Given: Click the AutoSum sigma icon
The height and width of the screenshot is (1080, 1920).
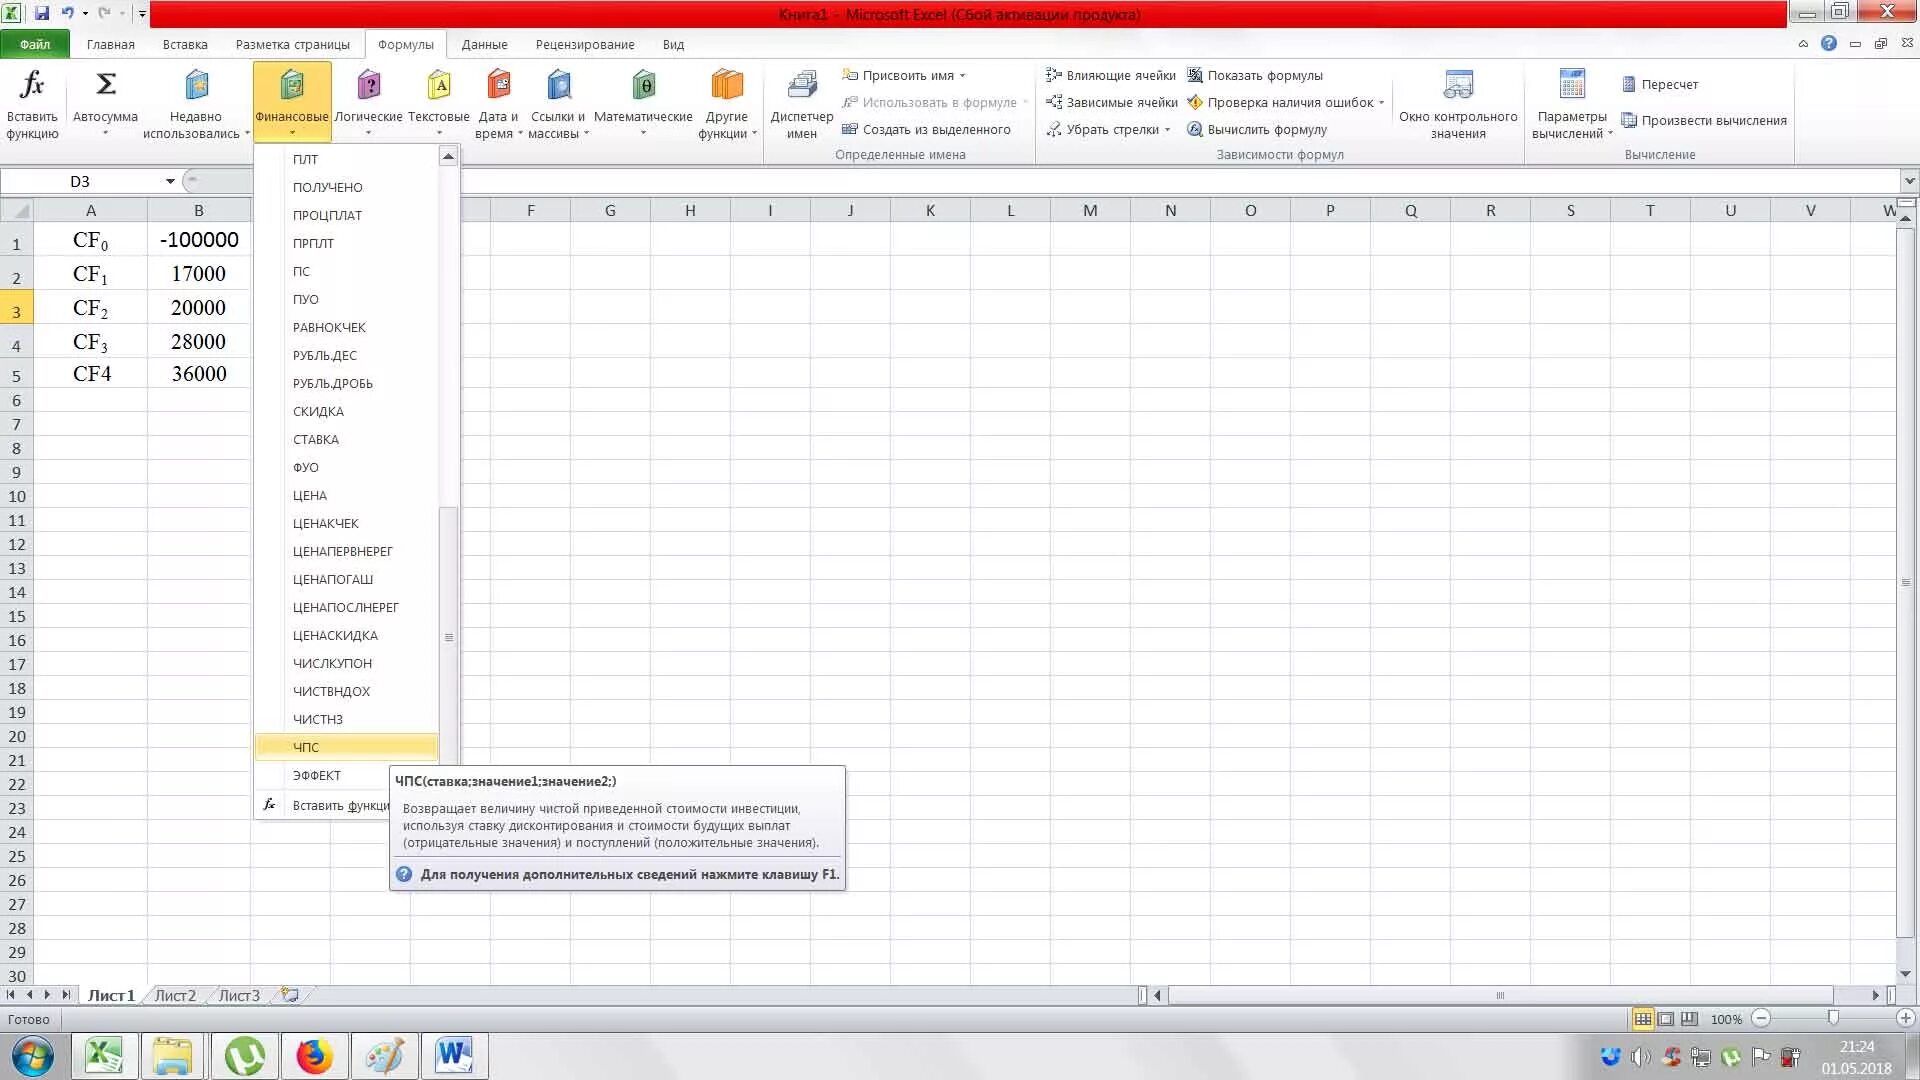Looking at the screenshot, I should (105, 85).
